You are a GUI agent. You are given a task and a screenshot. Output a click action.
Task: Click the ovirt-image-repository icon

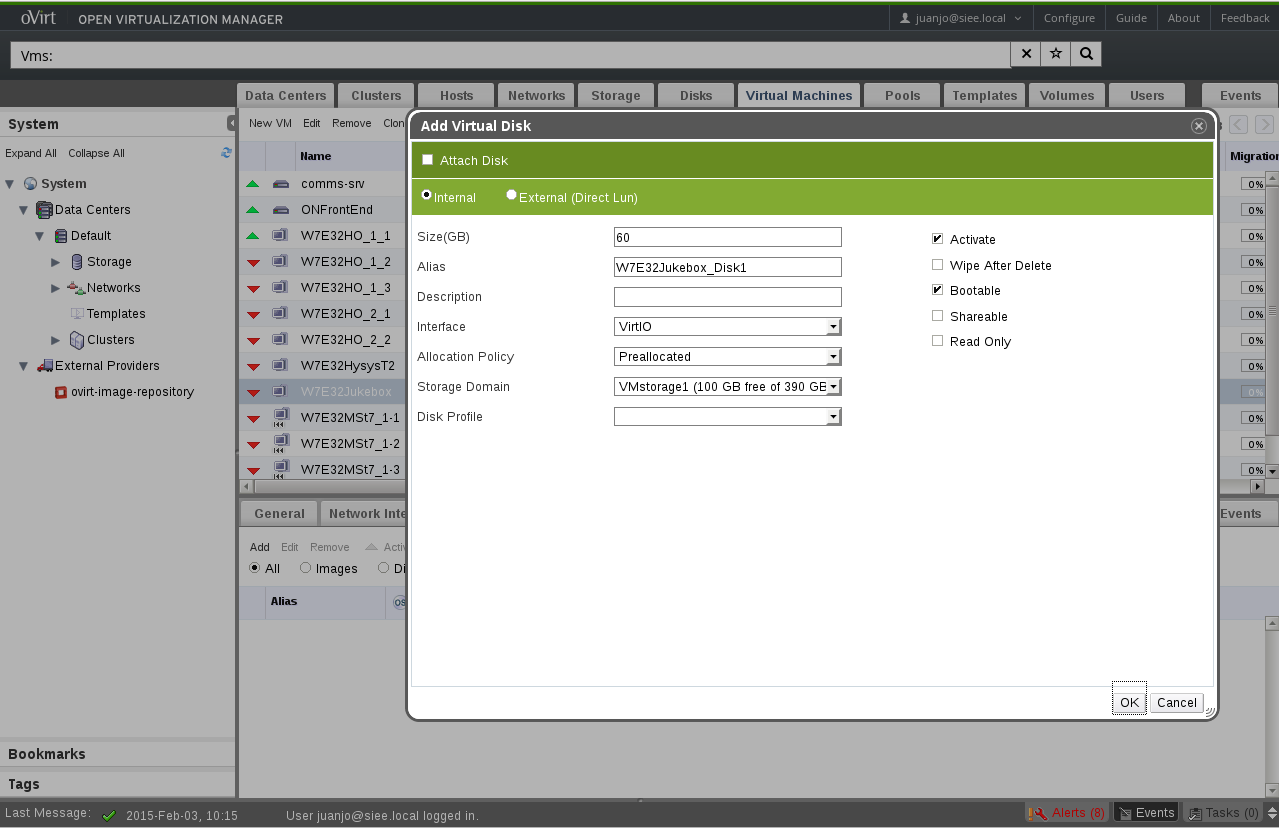[x=61, y=392]
